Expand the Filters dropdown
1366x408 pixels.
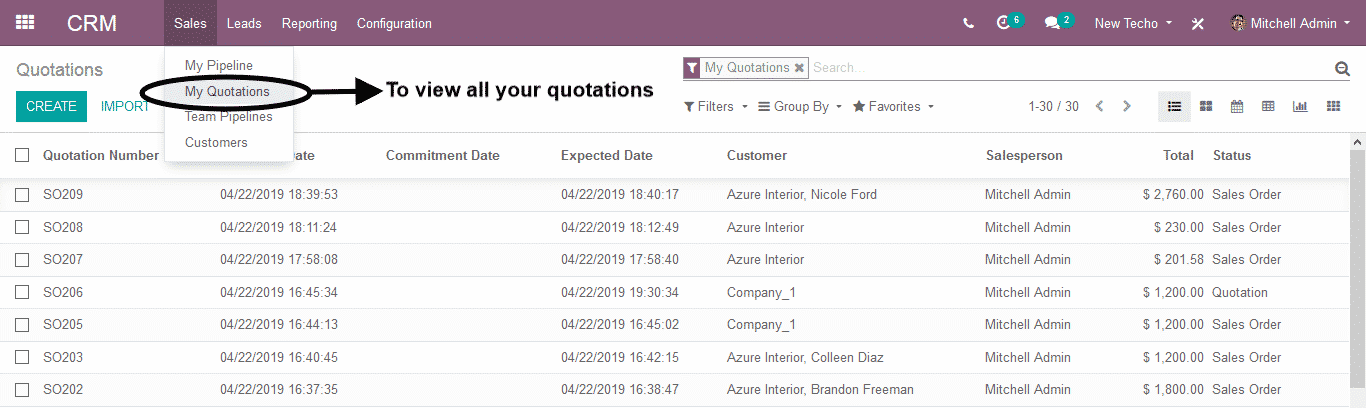click(x=716, y=106)
